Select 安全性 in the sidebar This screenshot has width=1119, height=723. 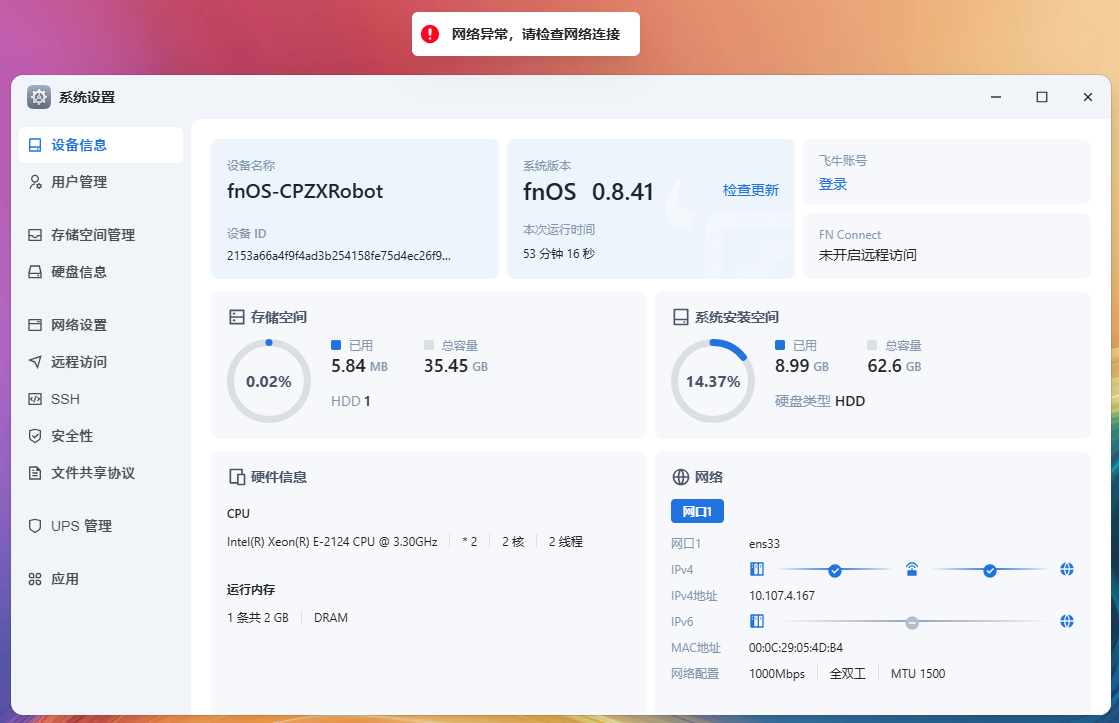pyautogui.click(x=101, y=436)
